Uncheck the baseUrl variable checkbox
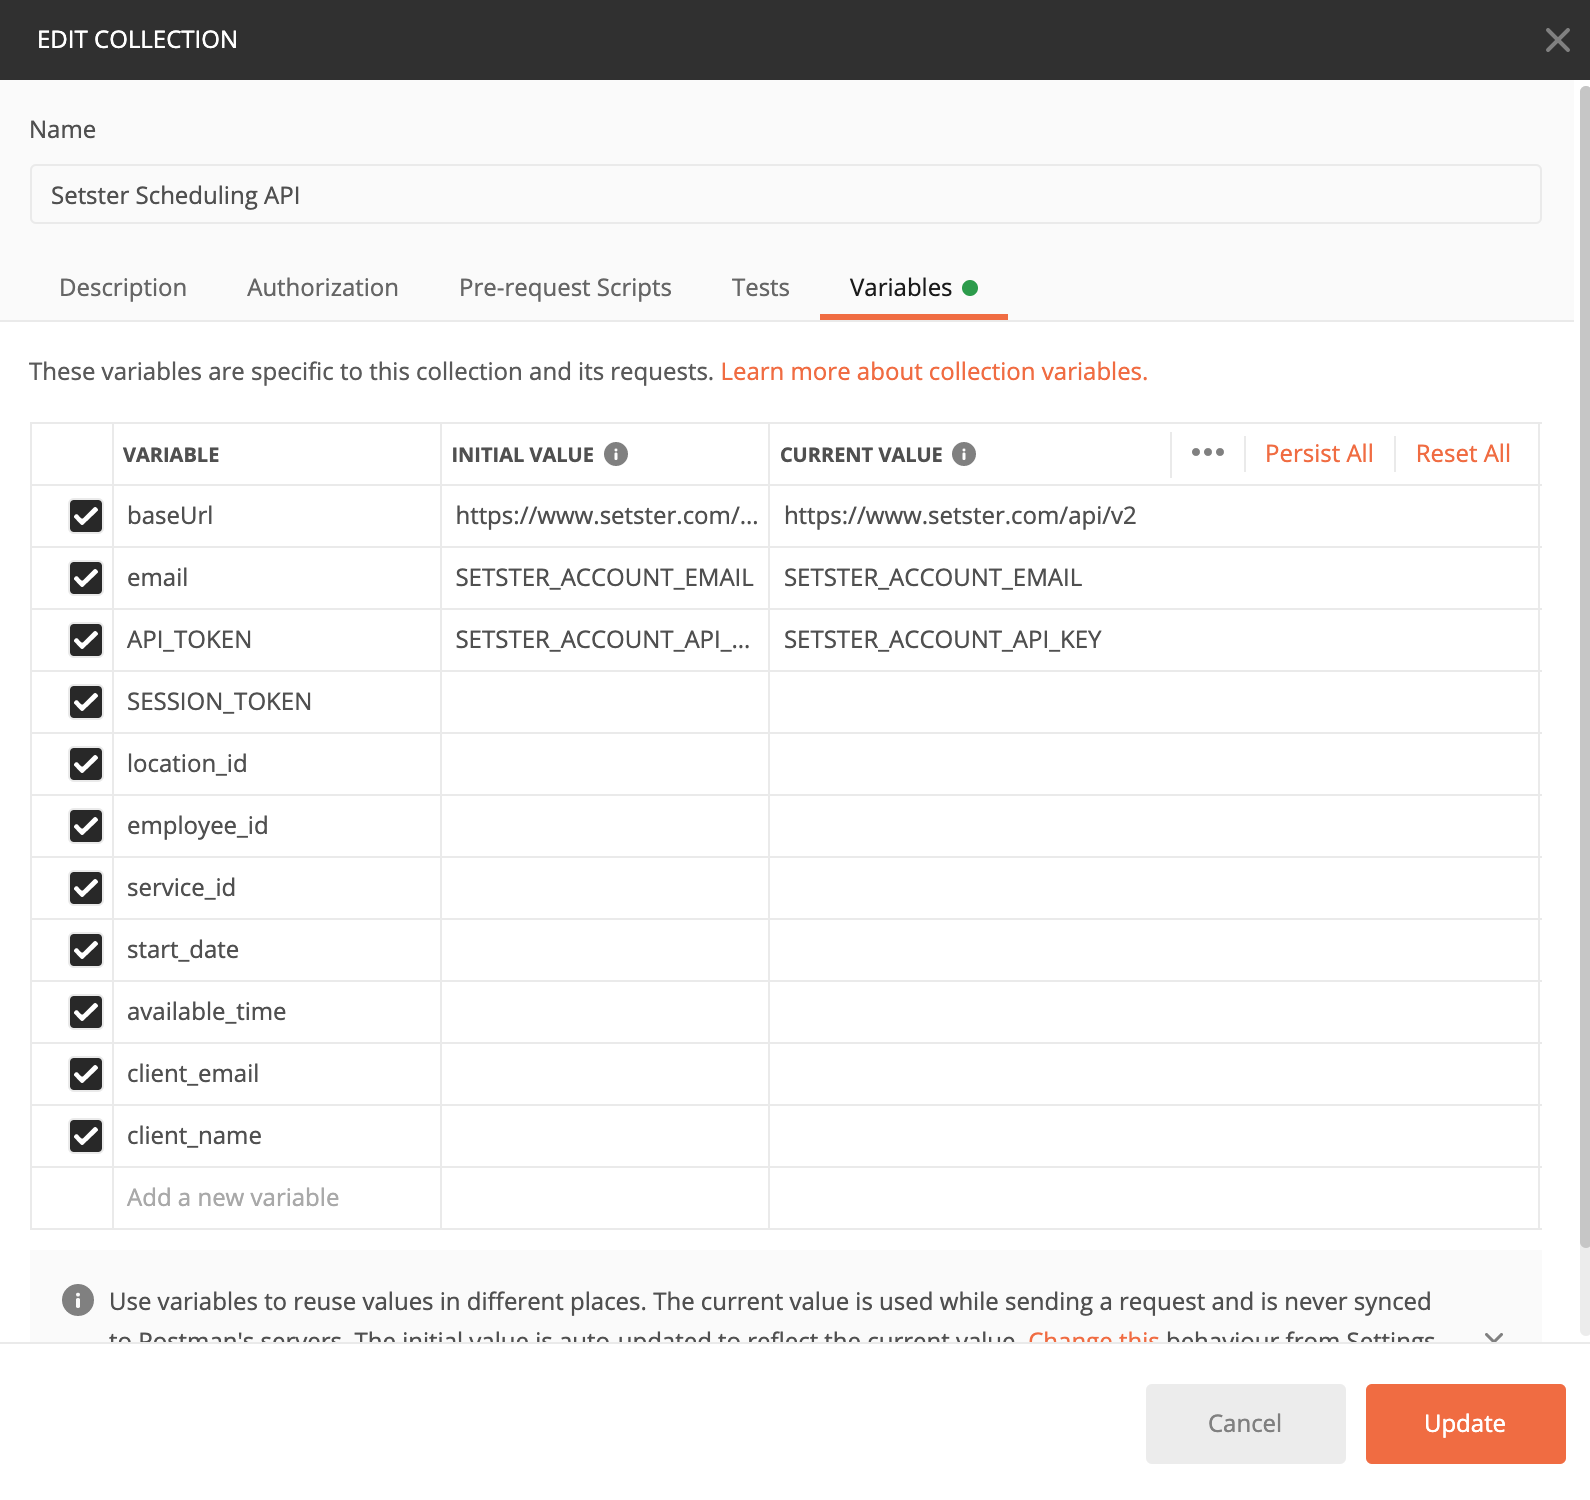This screenshot has height=1500, width=1590. click(x=86, y=516)
